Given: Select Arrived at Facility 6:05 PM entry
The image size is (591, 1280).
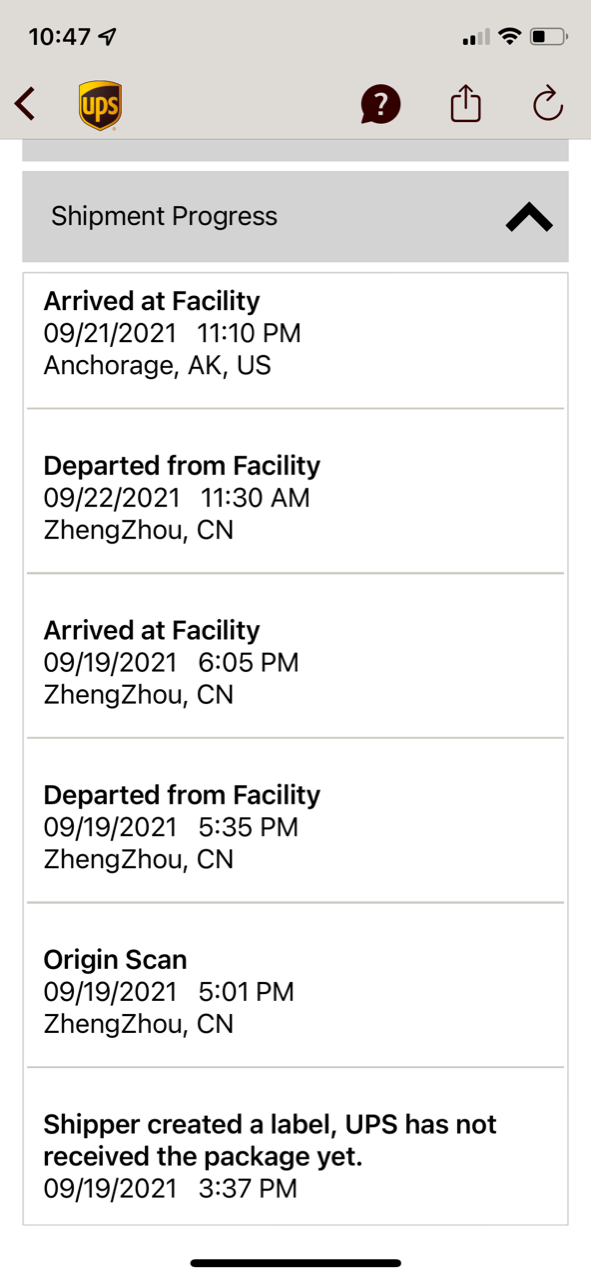Looking at the screenshot, I should [x=295, y=656].
